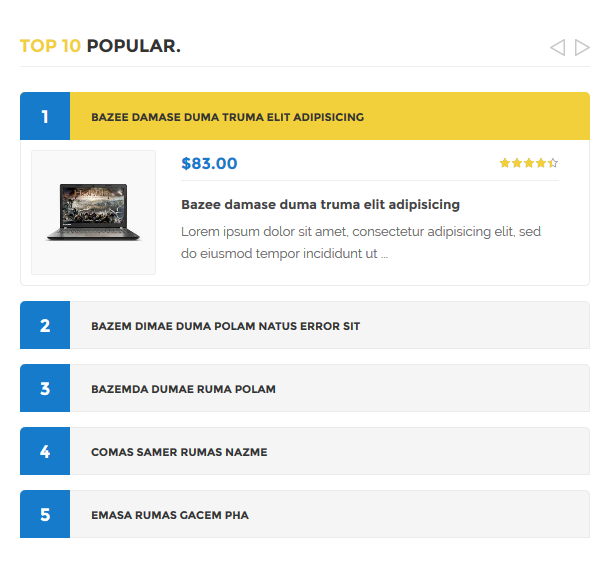The width and height of the screenshot is (604, 568).
Task: Click the blue number 1 badge
Action: (45, 117)
